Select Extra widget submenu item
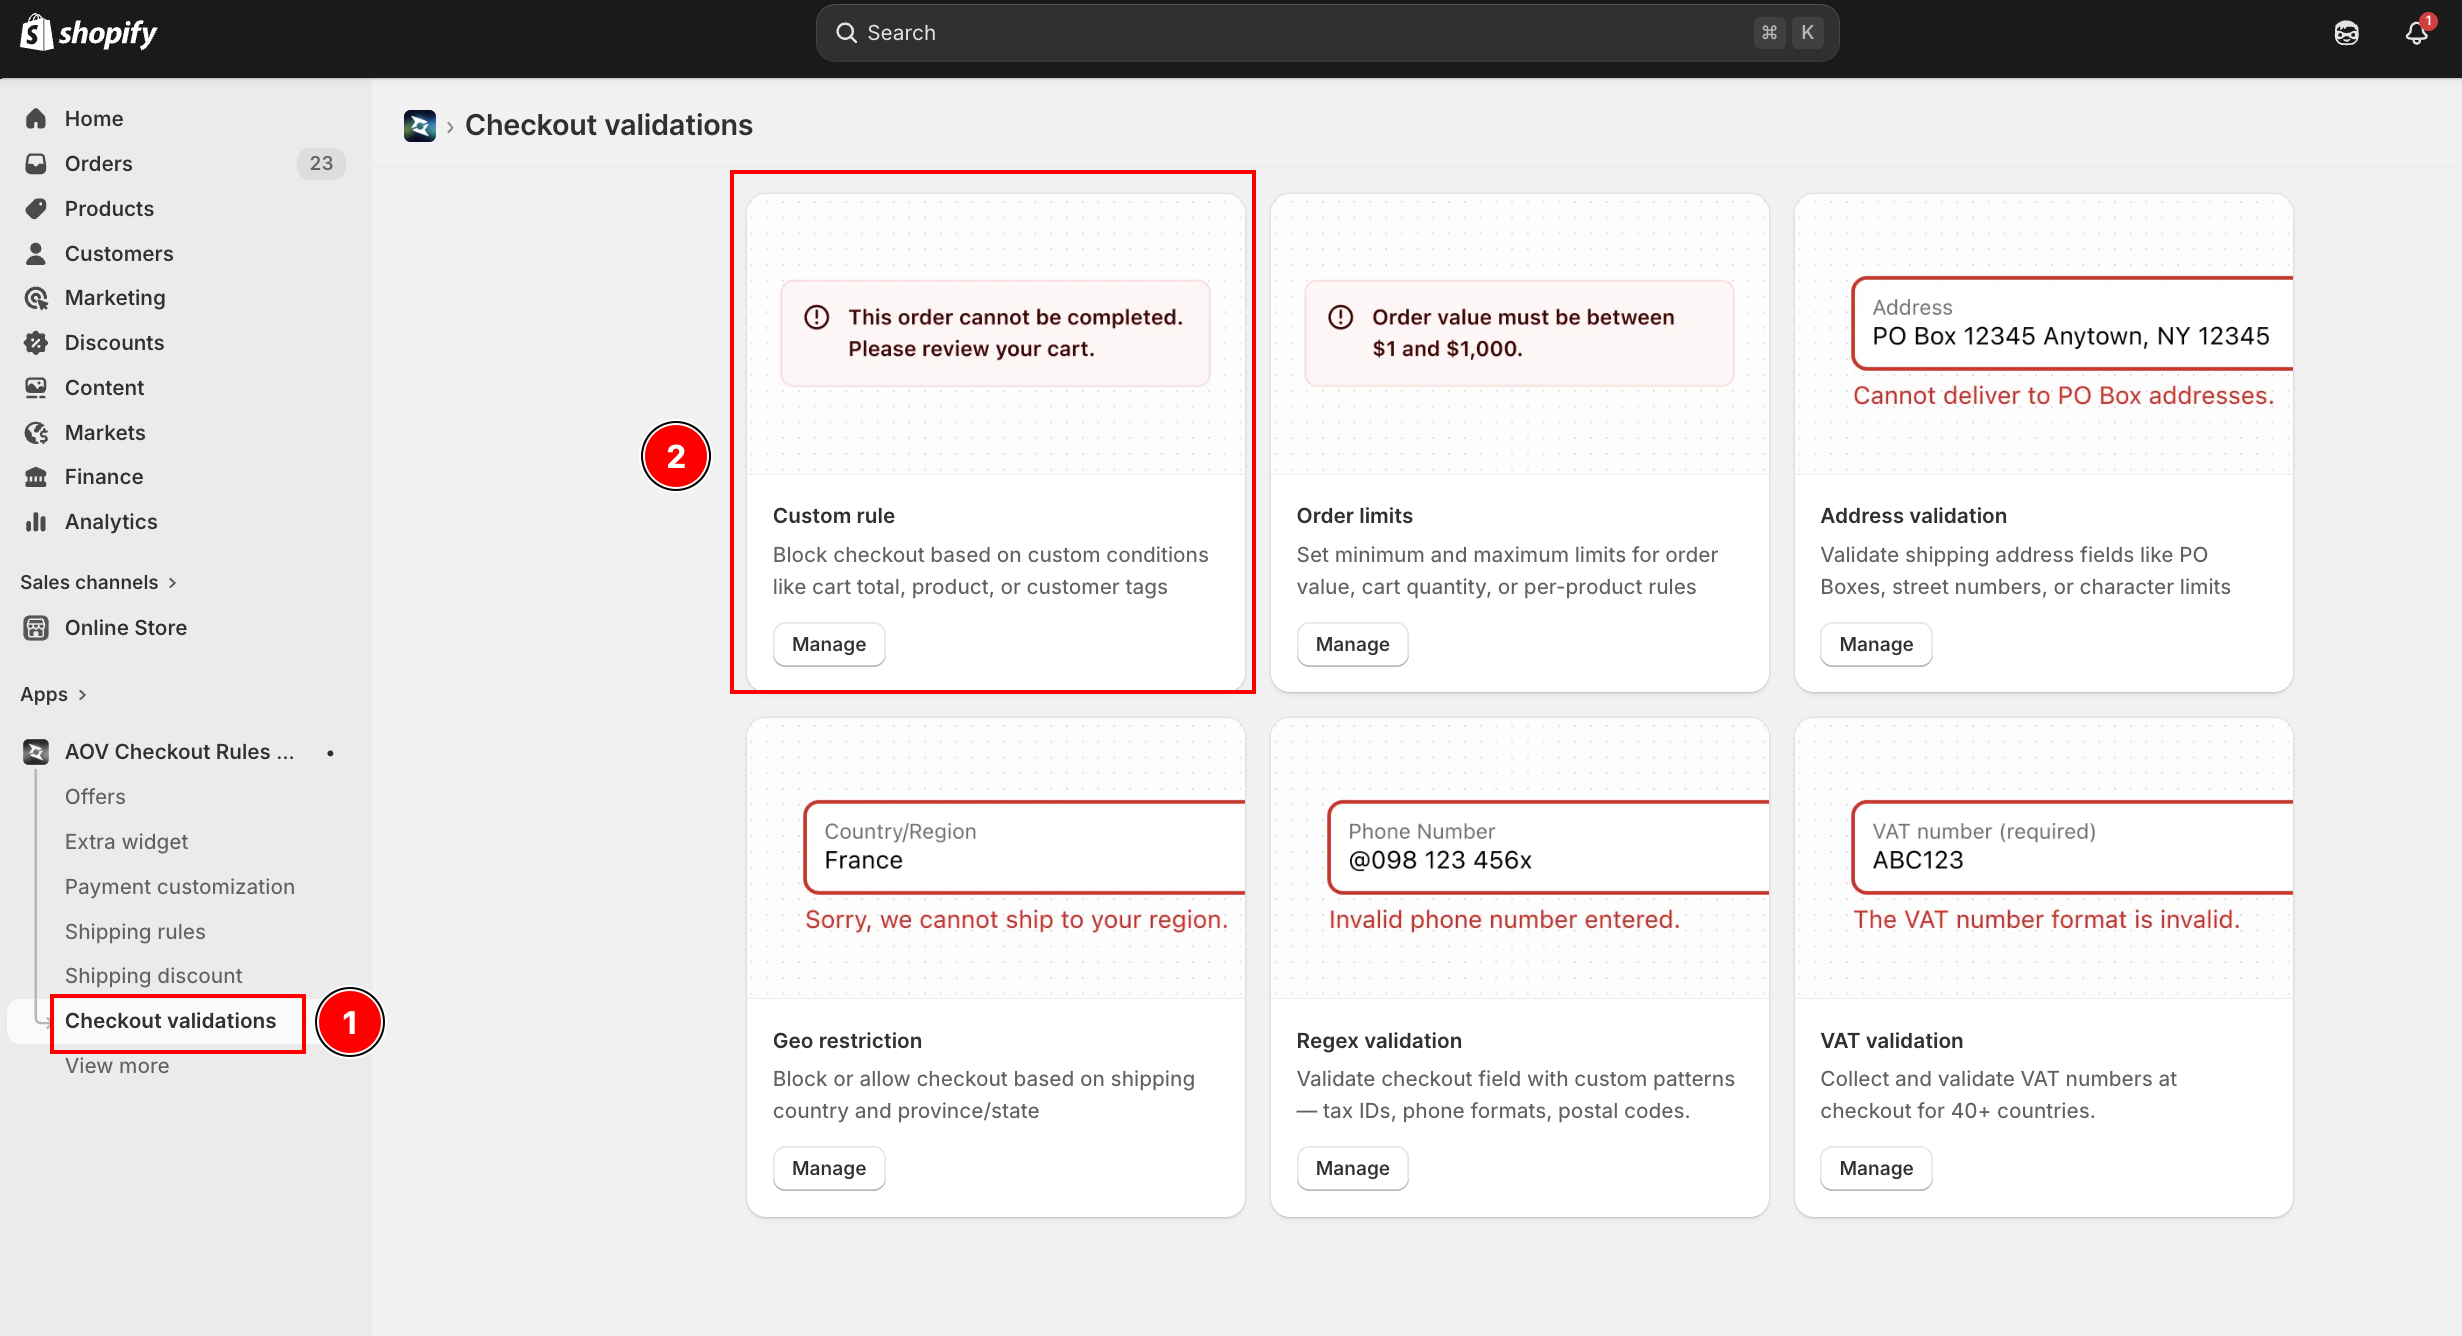The height and width of the screenshot is (1336, 2462). pyautogui.click(x=126, y=842)
